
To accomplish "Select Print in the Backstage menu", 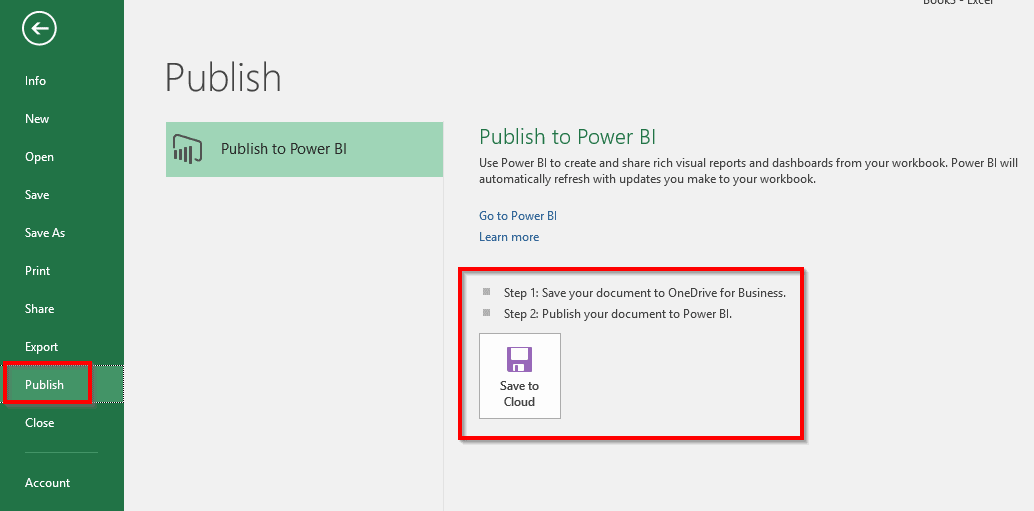I will [38, 271].
